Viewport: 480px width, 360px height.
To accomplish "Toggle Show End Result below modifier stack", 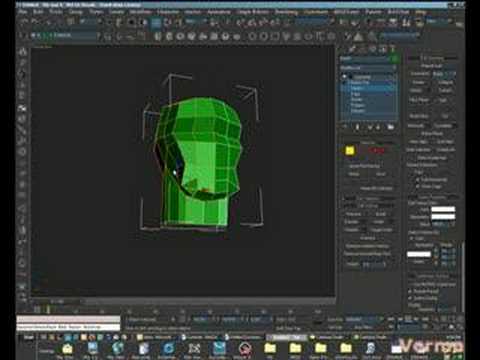I will [x=357, y=127].
